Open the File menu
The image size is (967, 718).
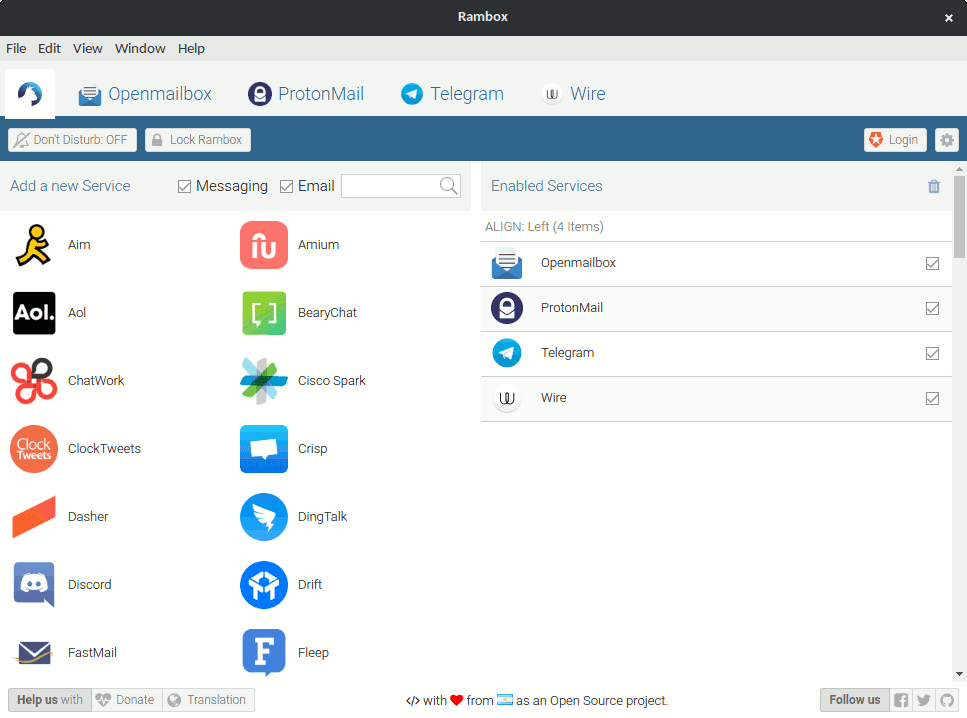click(16, 48)
